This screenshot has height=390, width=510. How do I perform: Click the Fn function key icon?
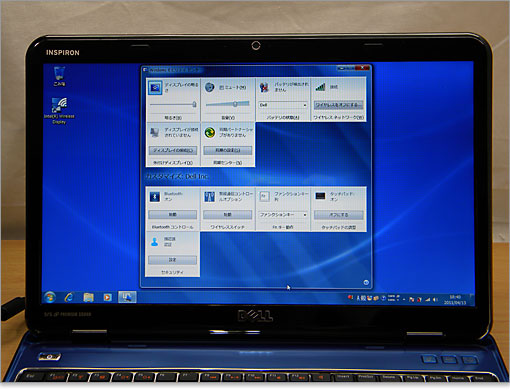(x=264, y=196)
